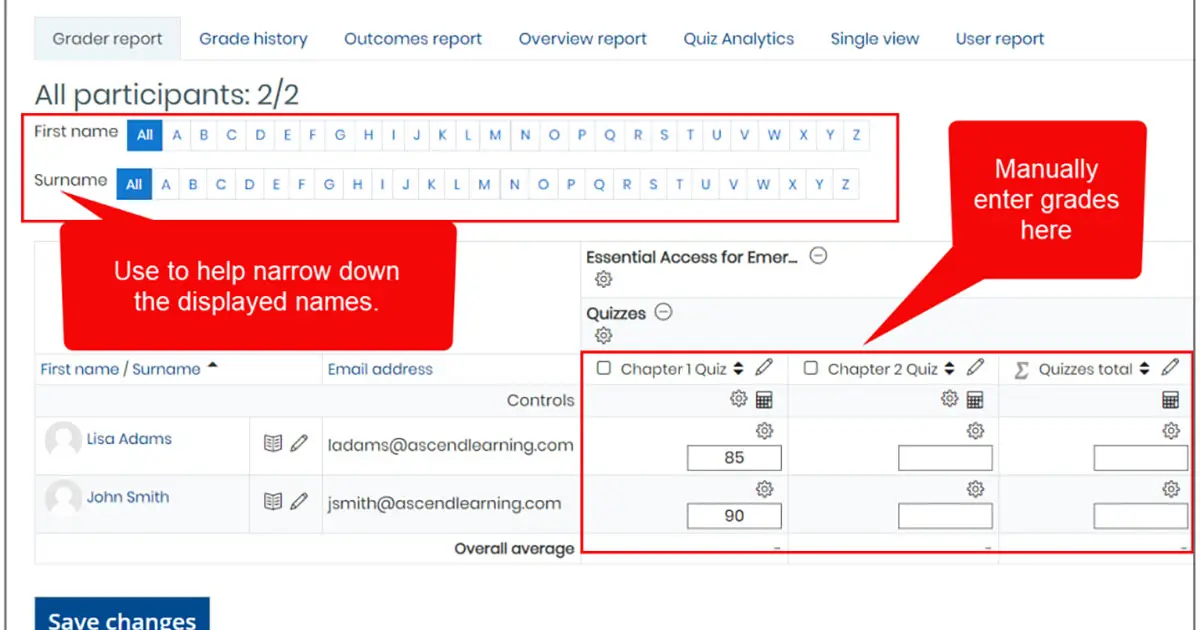Click the gear below the Quizzes category name

(602, 335)
